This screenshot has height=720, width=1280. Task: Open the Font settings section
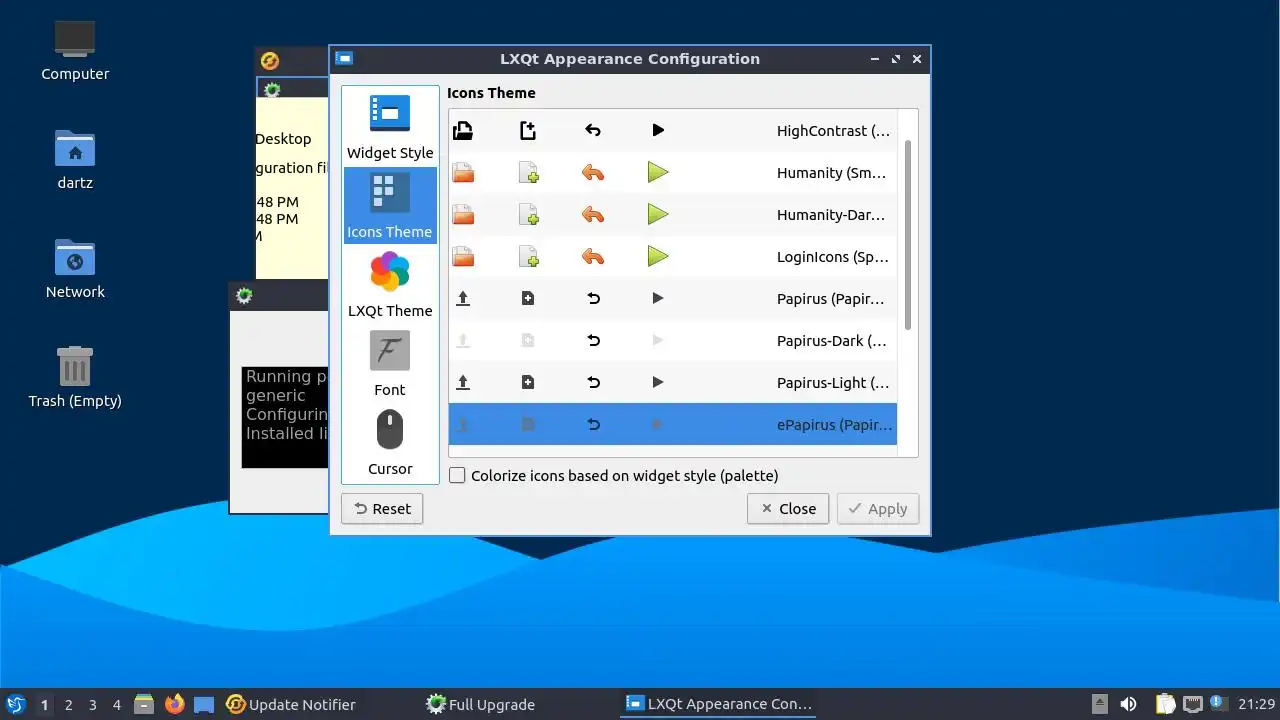tap(390, 364)
